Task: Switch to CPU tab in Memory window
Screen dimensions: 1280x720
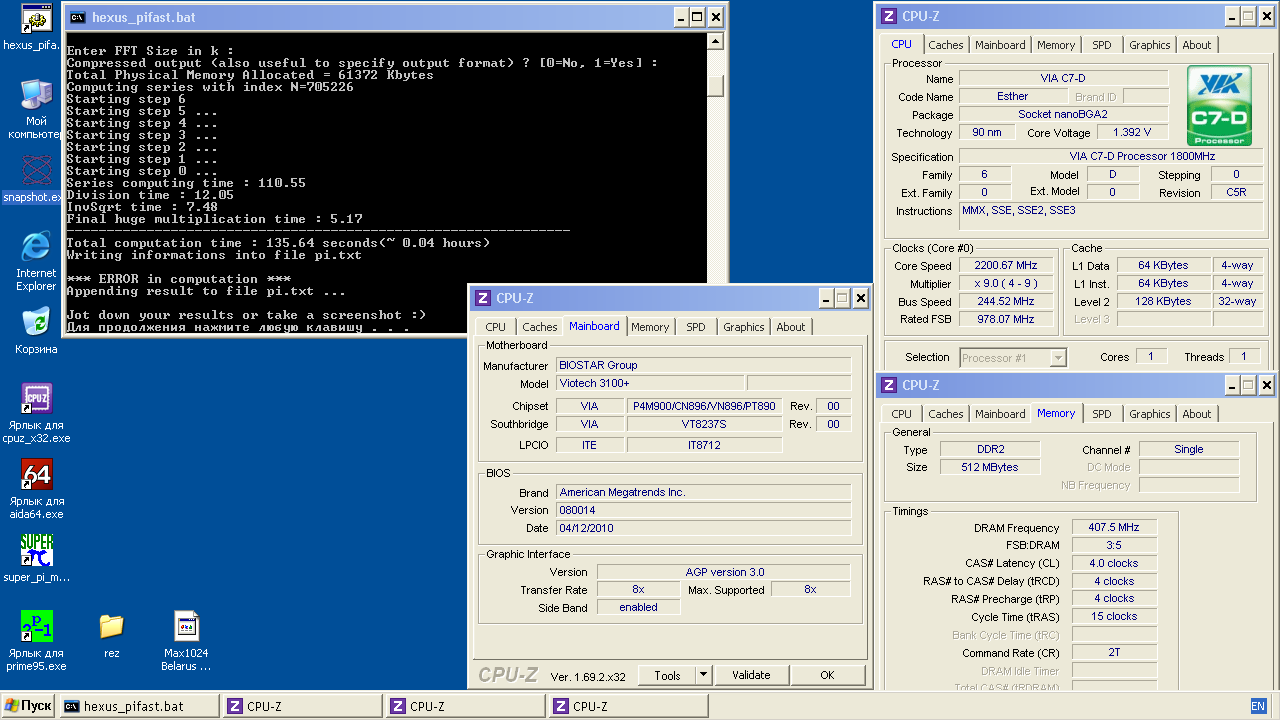Action: pos(901,414)
